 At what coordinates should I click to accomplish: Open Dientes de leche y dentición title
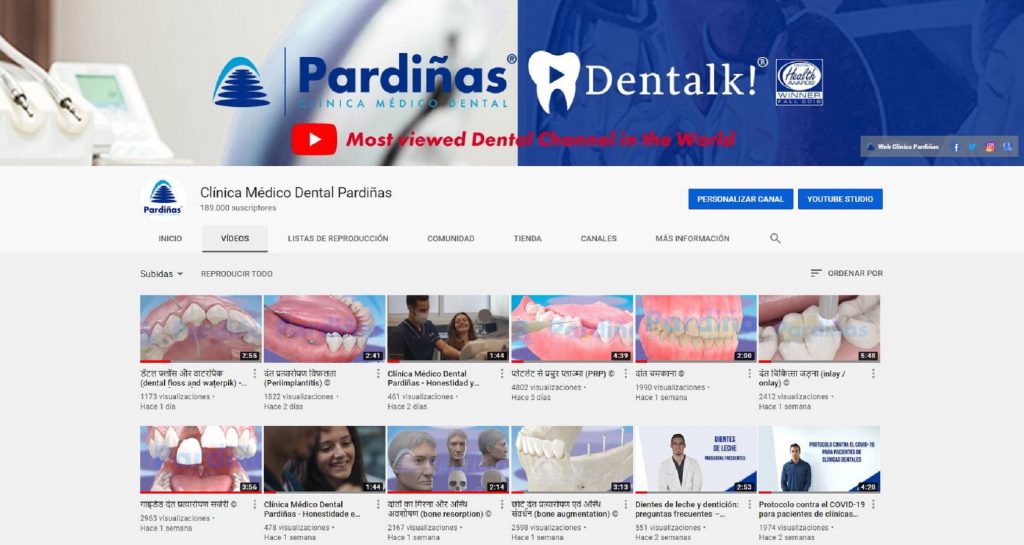pyautogui.click(x=687, y=509)
